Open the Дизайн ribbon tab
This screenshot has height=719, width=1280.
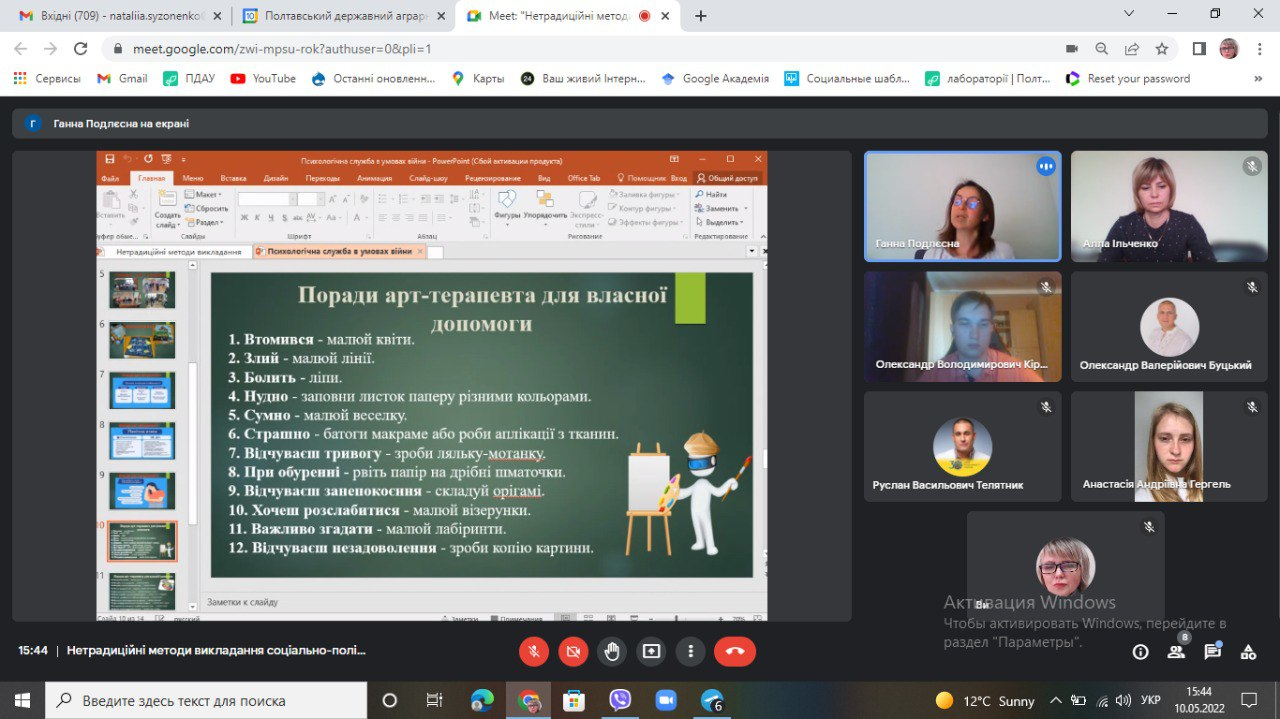click(276, 178)
